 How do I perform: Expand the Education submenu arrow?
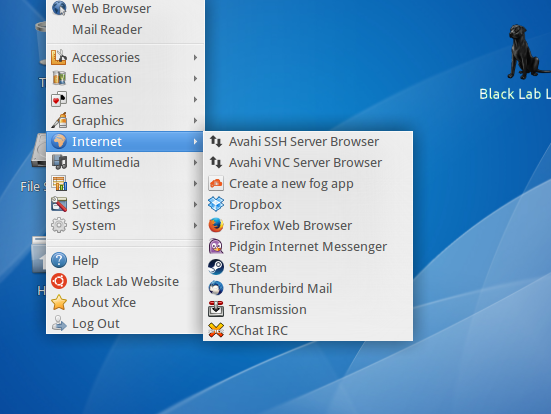tap(195, 78)
